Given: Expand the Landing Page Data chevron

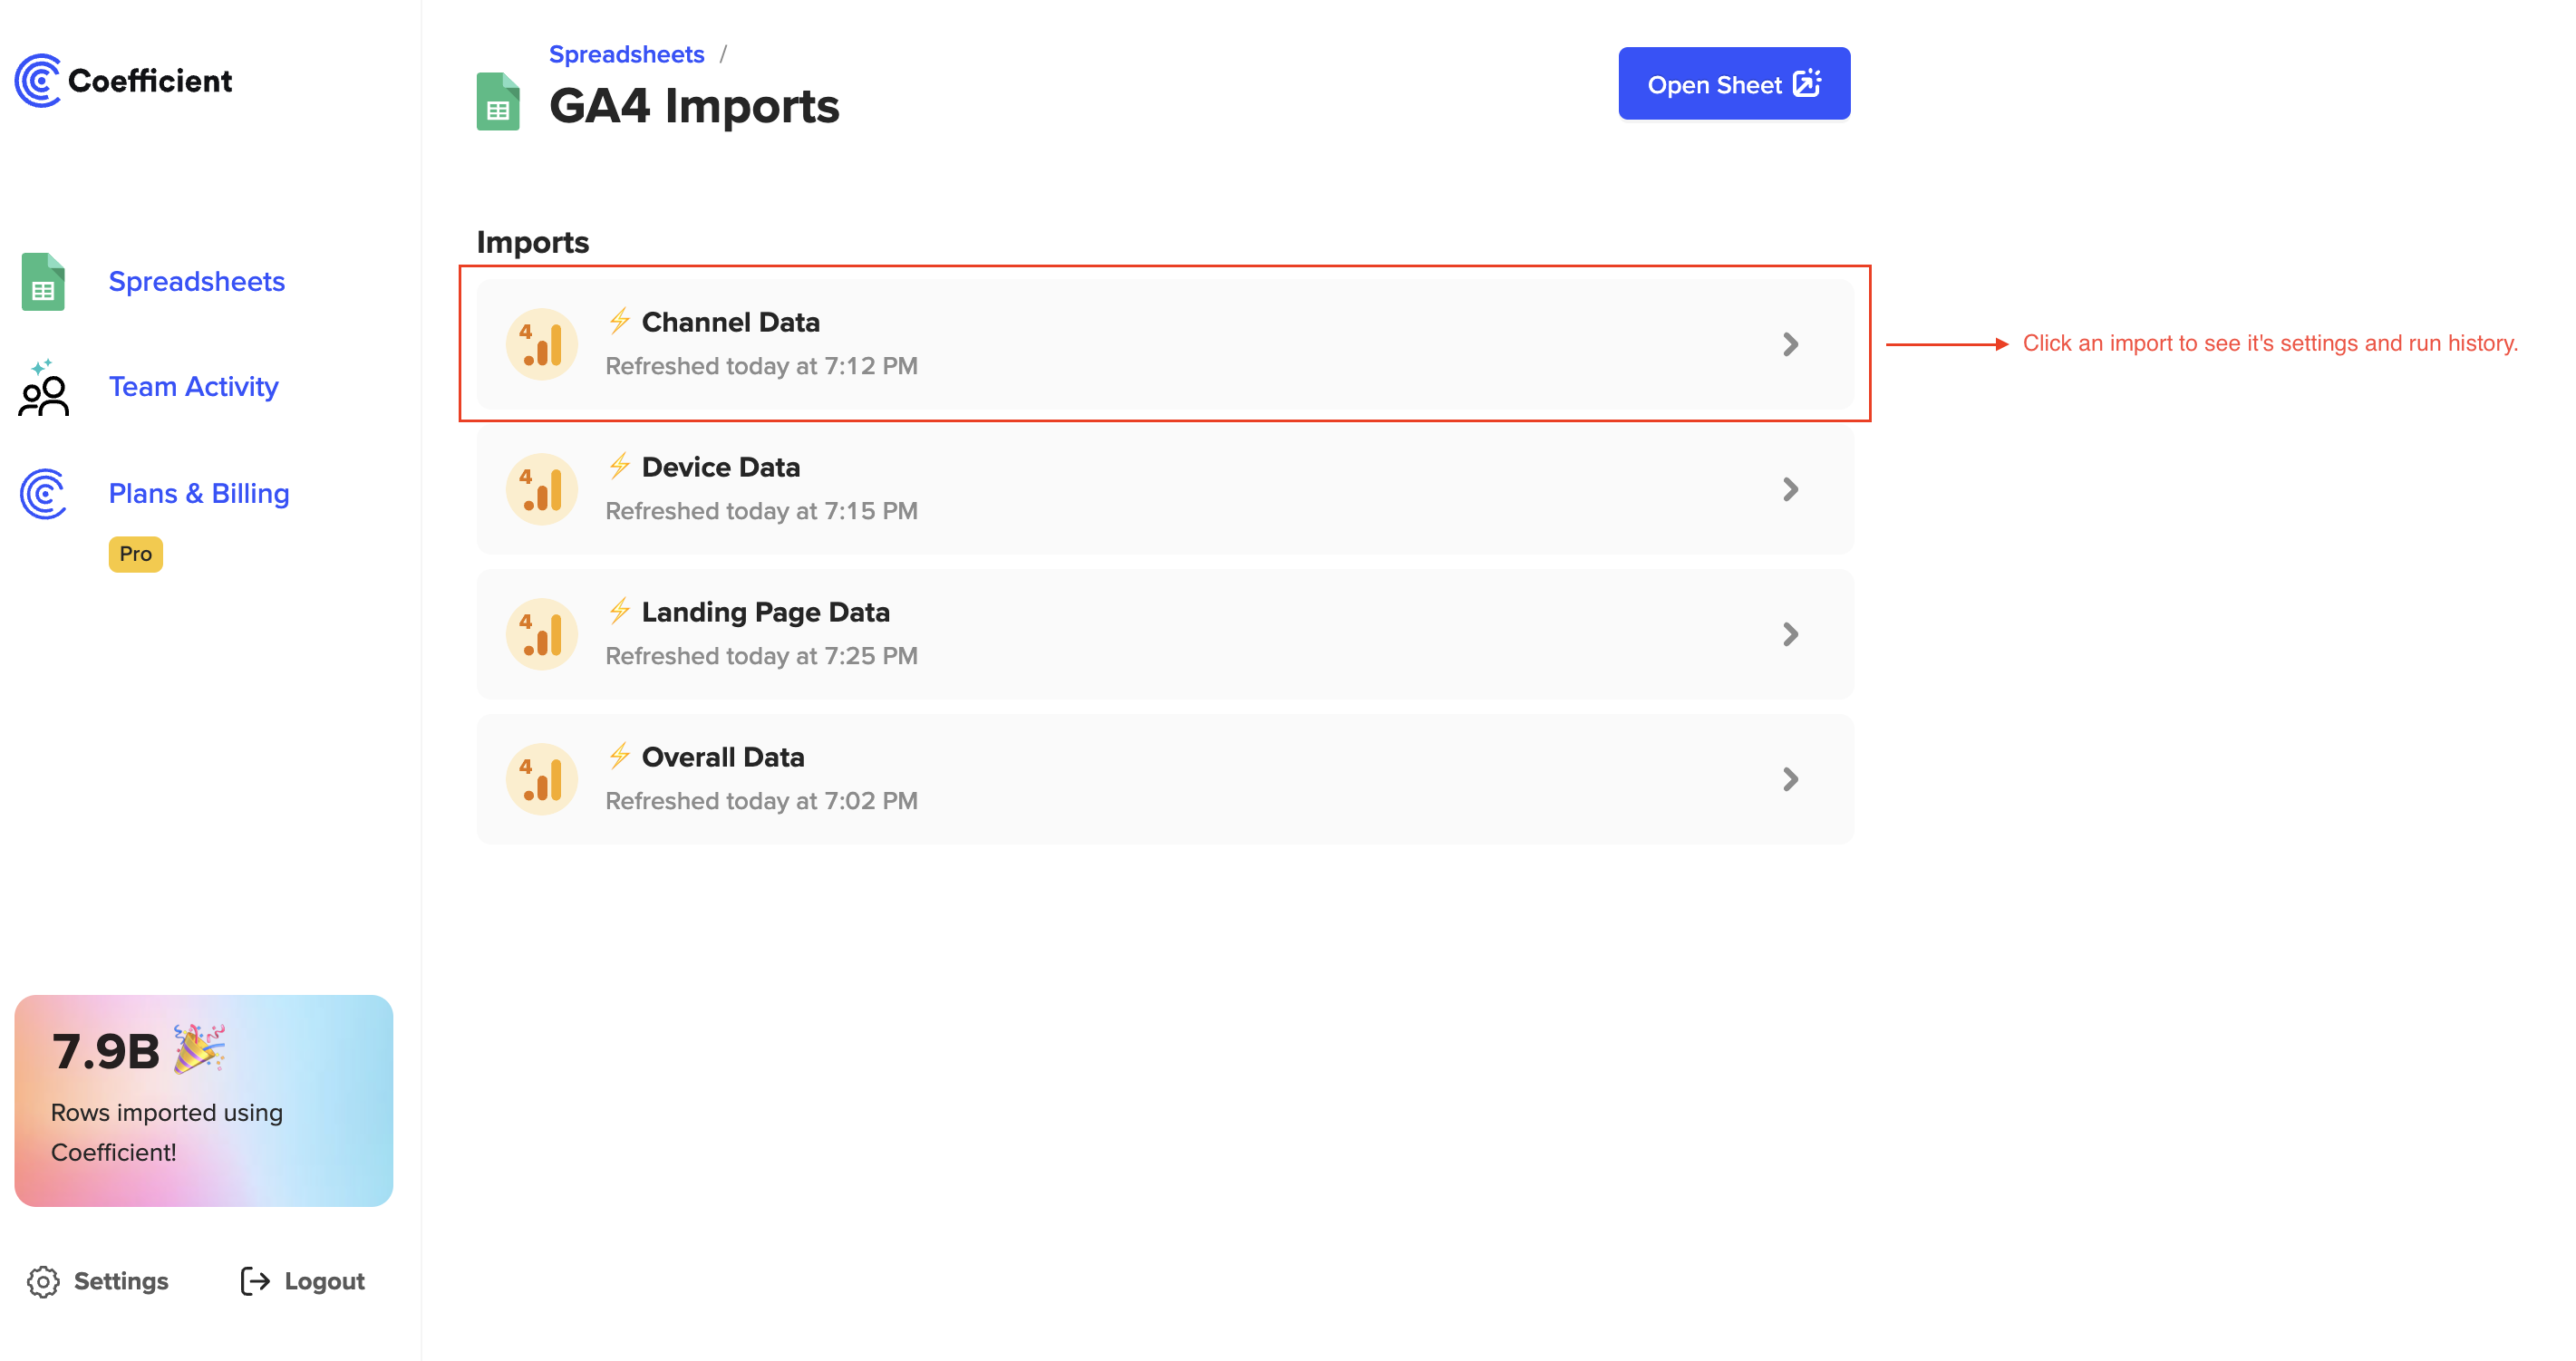Looking at the screenshot, I should [1790, 634].
